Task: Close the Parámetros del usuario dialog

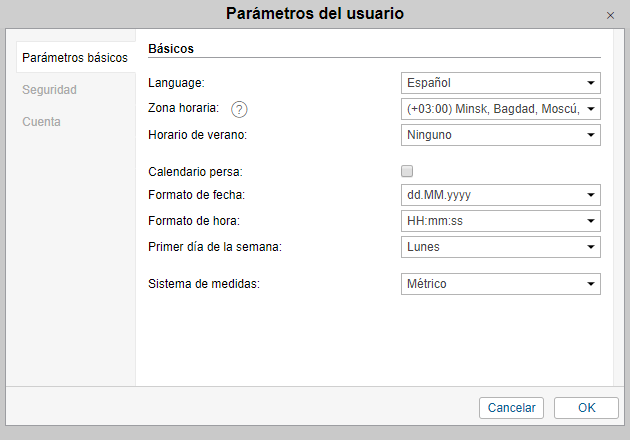Action: point(610,15)
